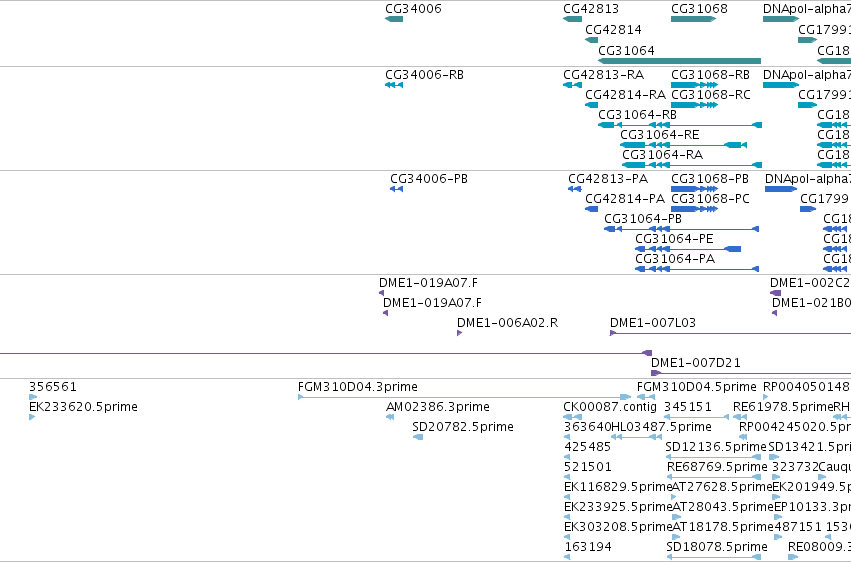Select transcript CG31068-RB label
The height and width of the screenshot is (562, 851).
tap(710, 75)
